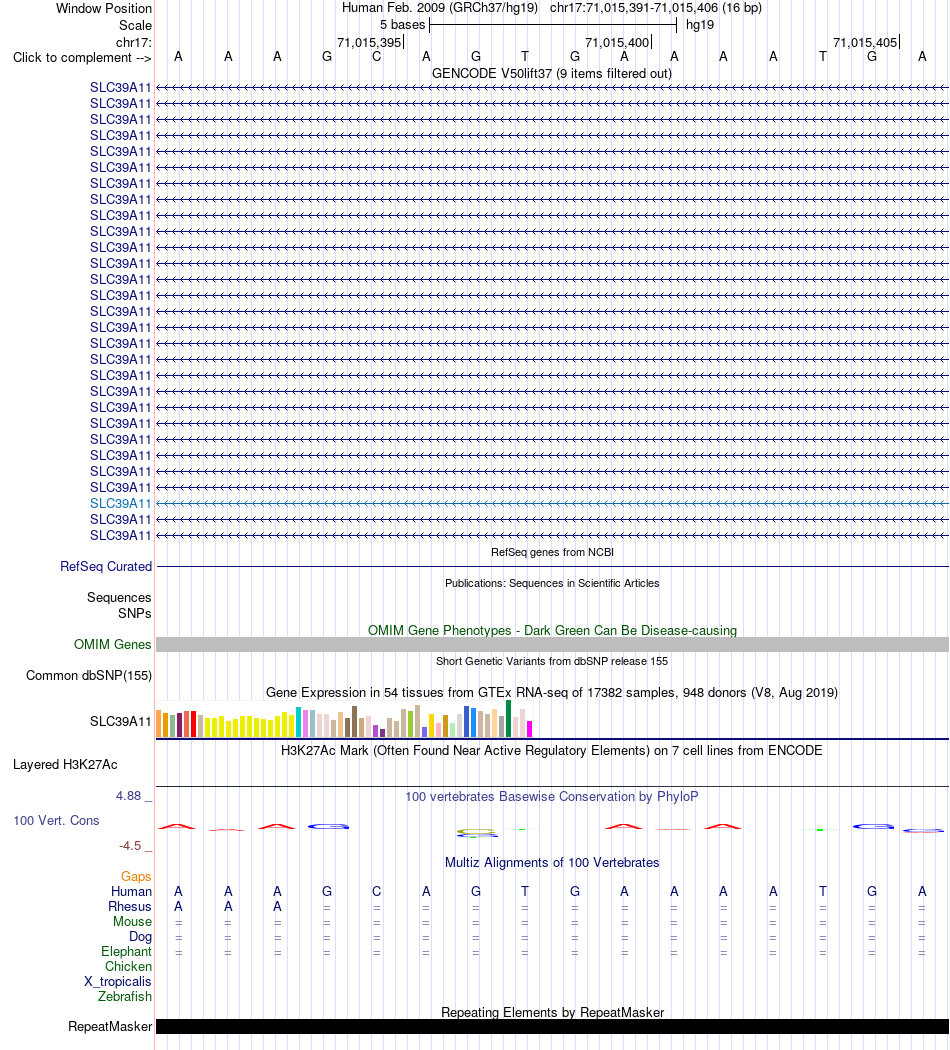Screen dimensions: 950x1050
Task: Open the H3K27Ac Mark track title
Action: click(552, 751)
